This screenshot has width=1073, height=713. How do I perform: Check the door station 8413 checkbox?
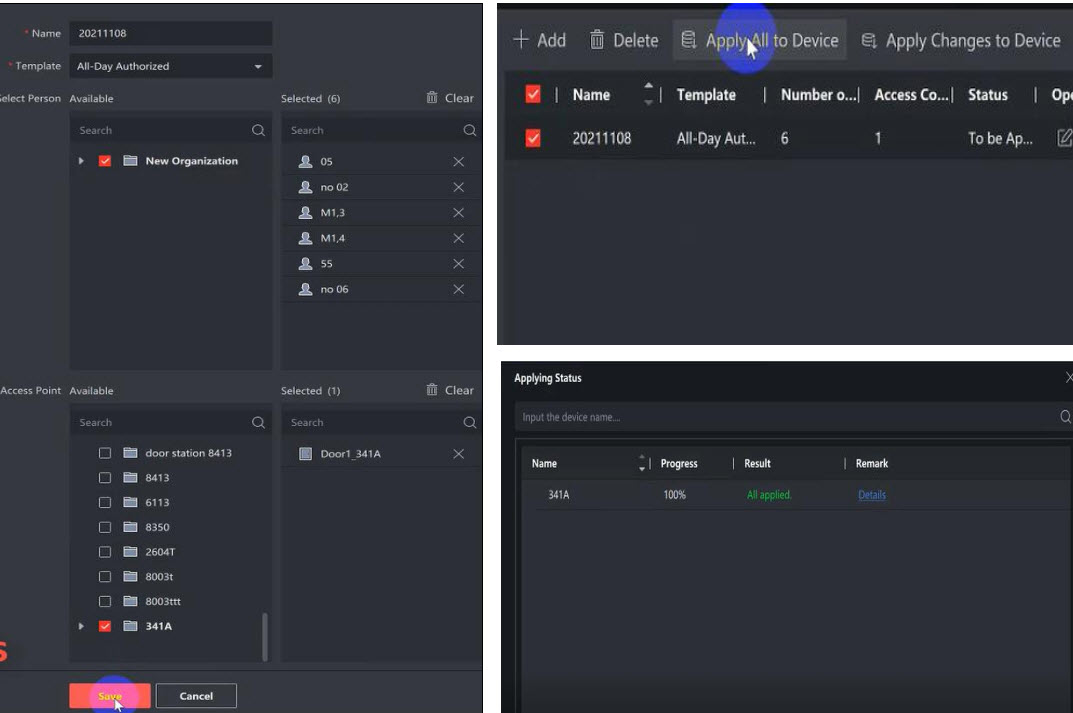tap(105, 453)
